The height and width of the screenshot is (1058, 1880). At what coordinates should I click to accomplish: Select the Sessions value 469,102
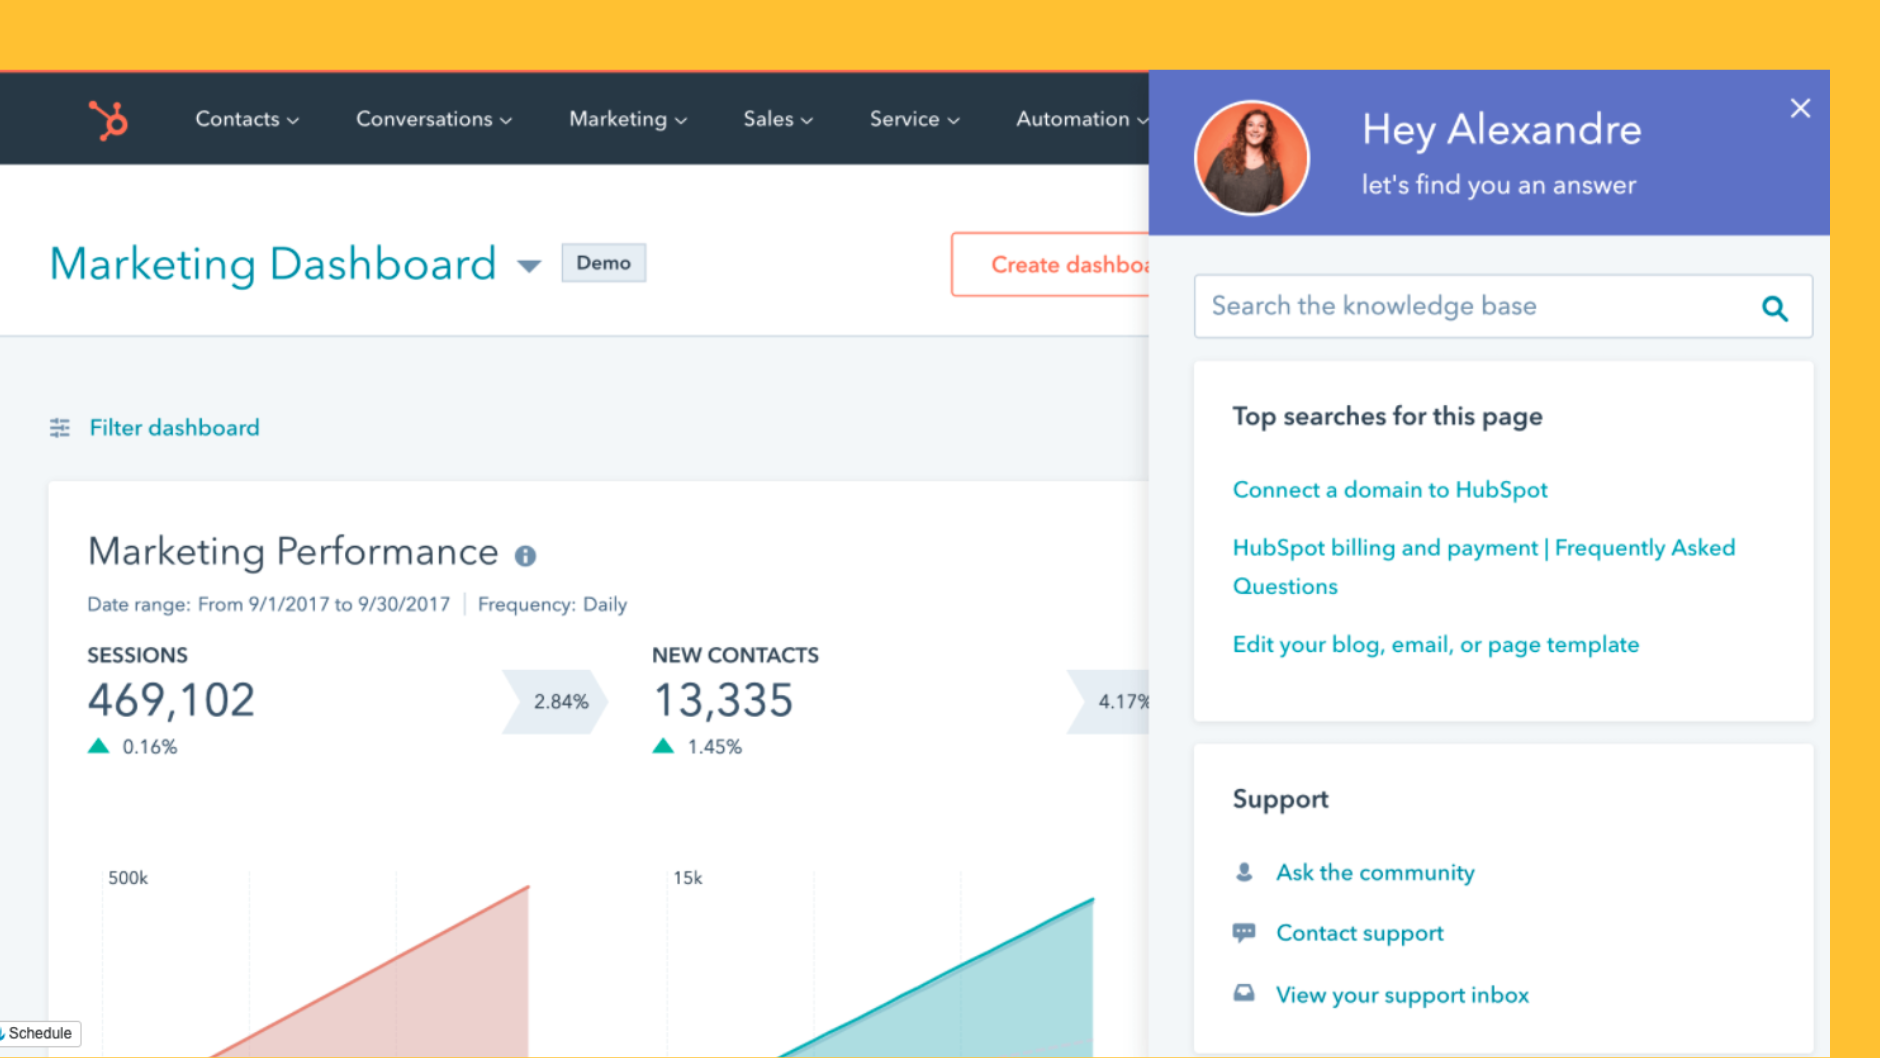[x=171, y=700]
